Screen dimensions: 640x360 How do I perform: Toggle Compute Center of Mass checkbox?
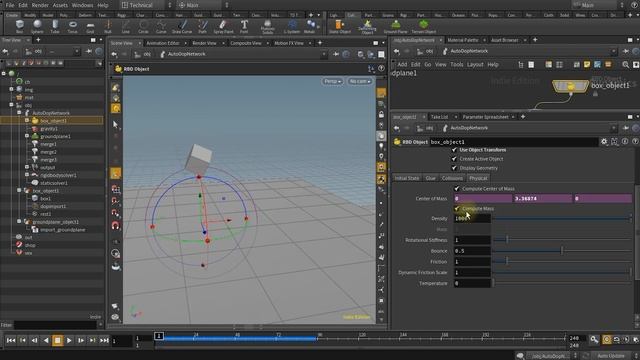click(457, 189)
